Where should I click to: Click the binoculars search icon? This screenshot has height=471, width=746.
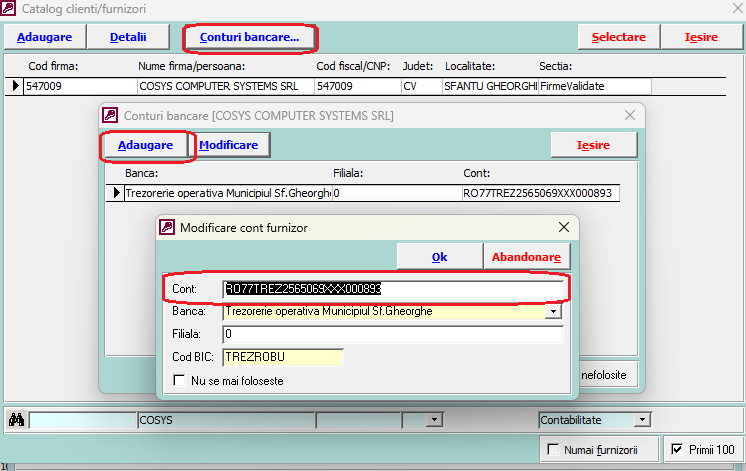(x=15, y=420)
